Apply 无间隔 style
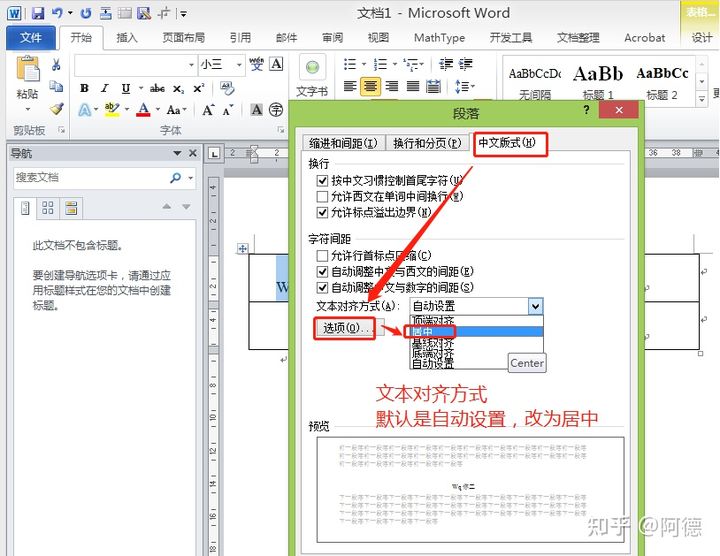This screenshot has width=720, height=556. tap(534, 80)
